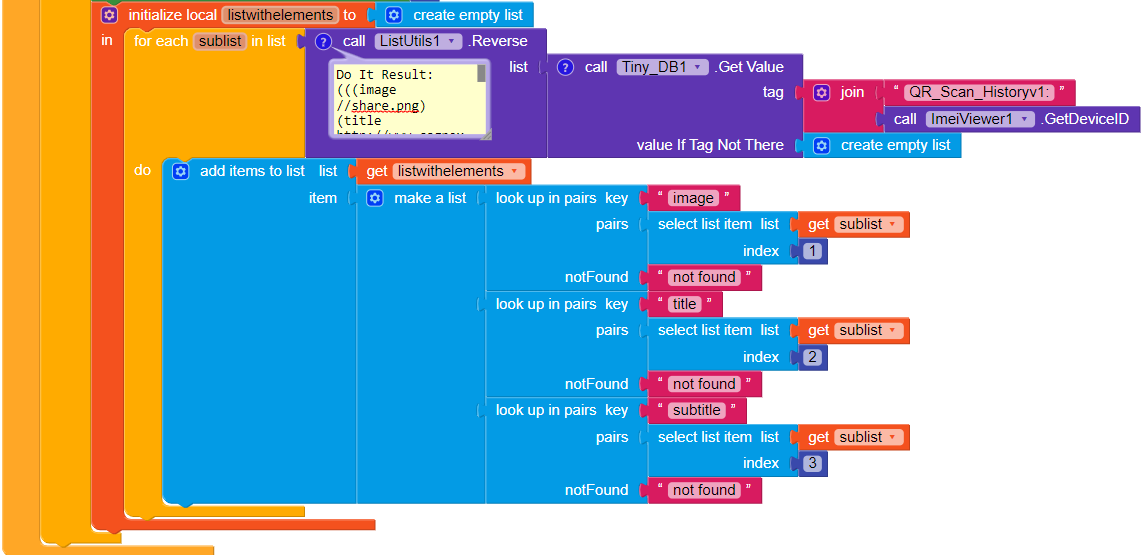Edit the index number 1 field
Viewport: 1144px width, 555px height.
[813, 251]
